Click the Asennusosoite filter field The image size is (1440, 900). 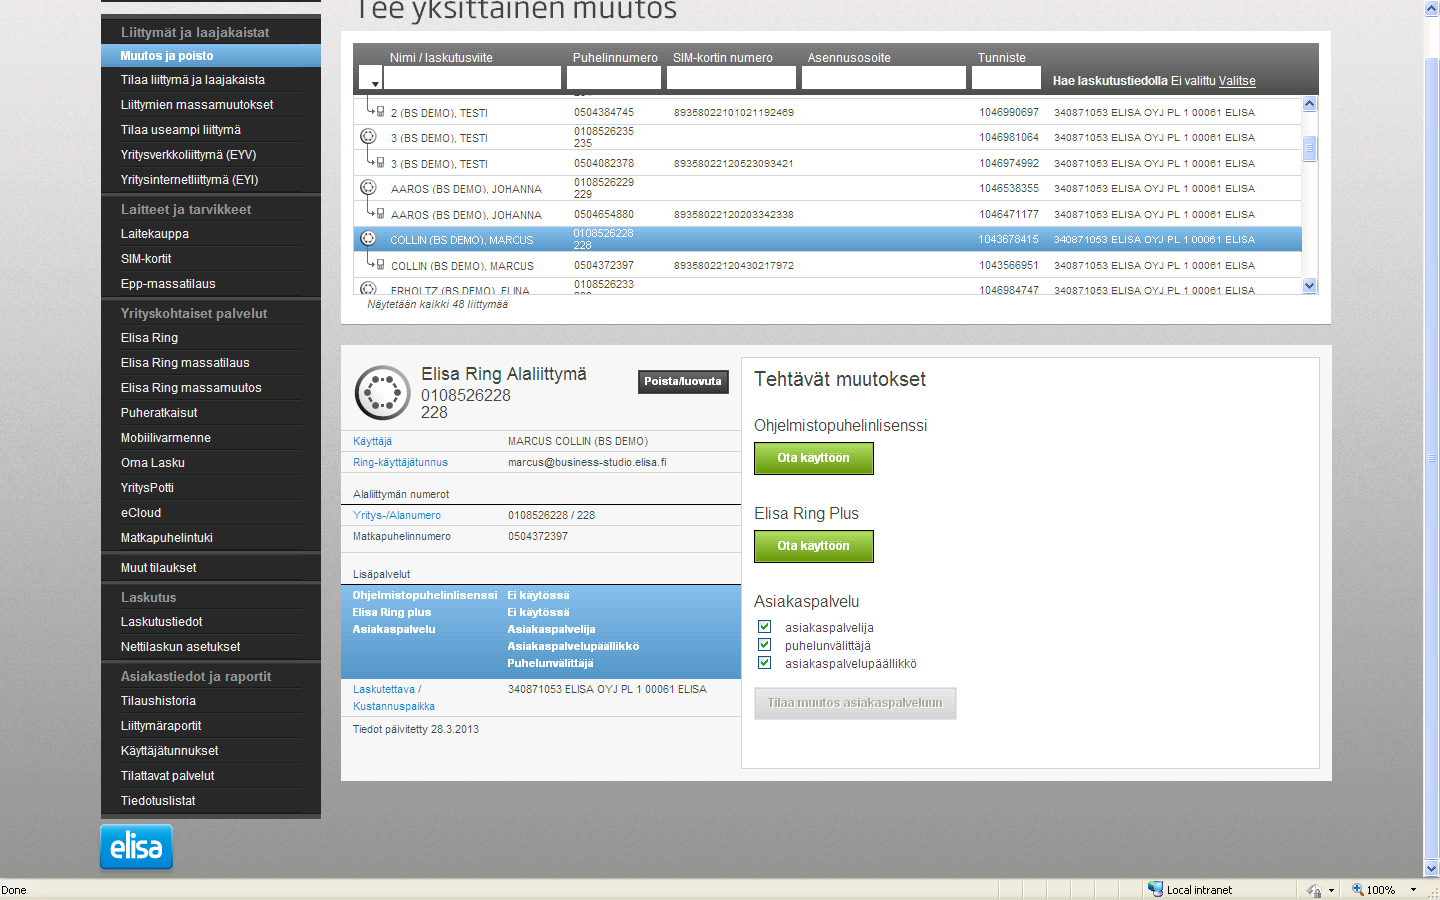tap(884, 78)
